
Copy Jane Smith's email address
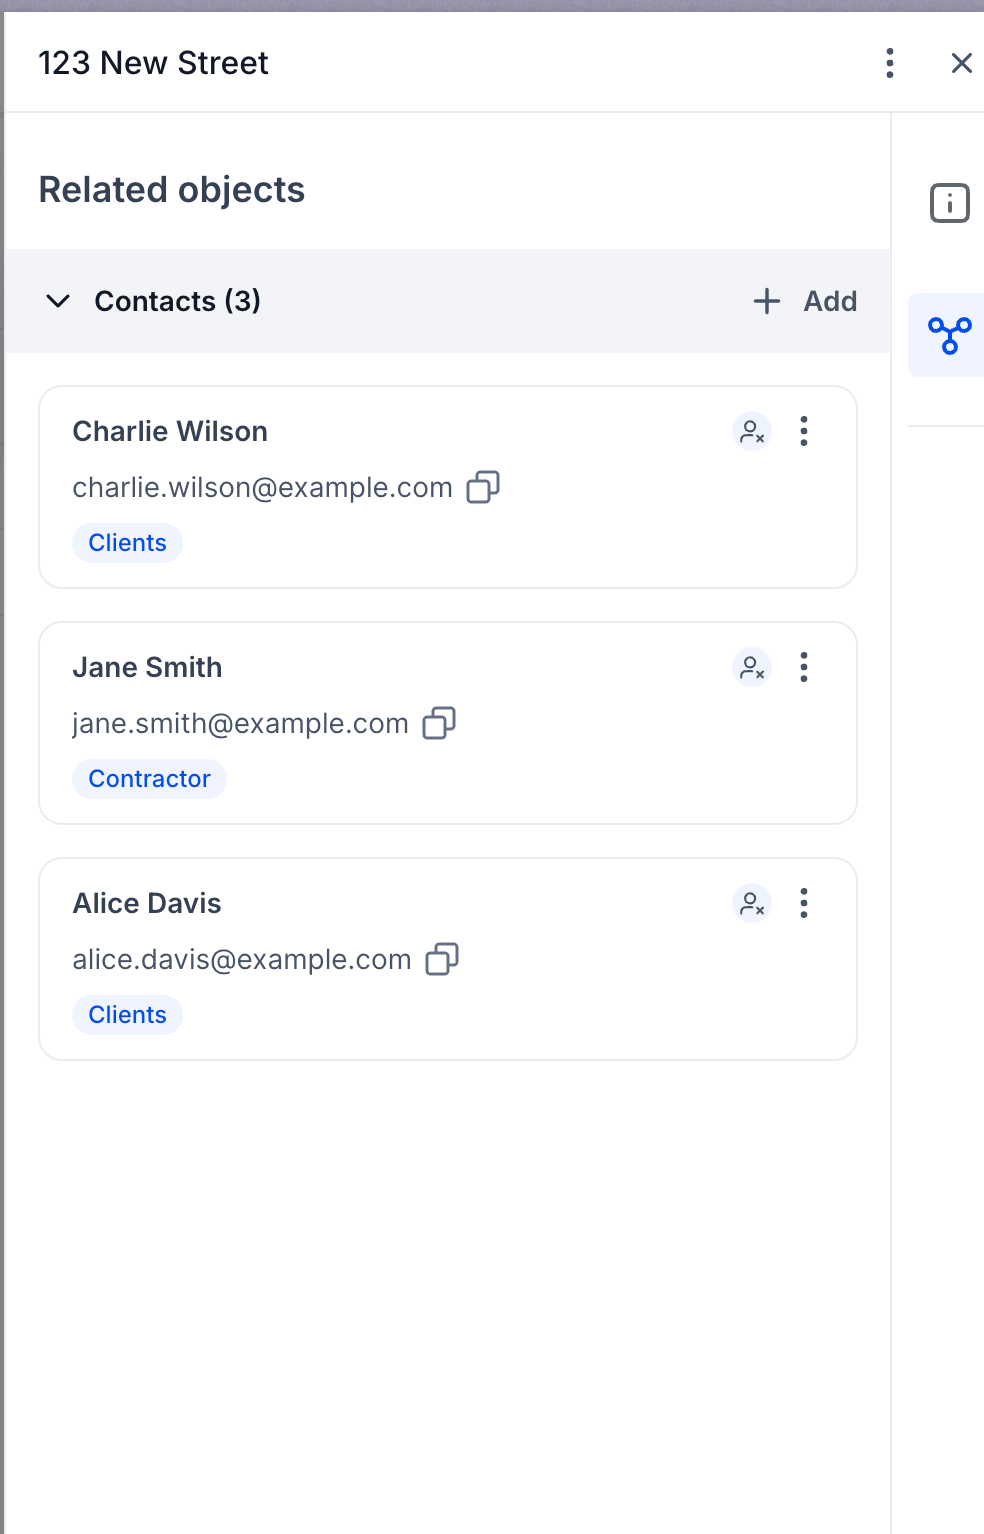click(x=439, y=723)
